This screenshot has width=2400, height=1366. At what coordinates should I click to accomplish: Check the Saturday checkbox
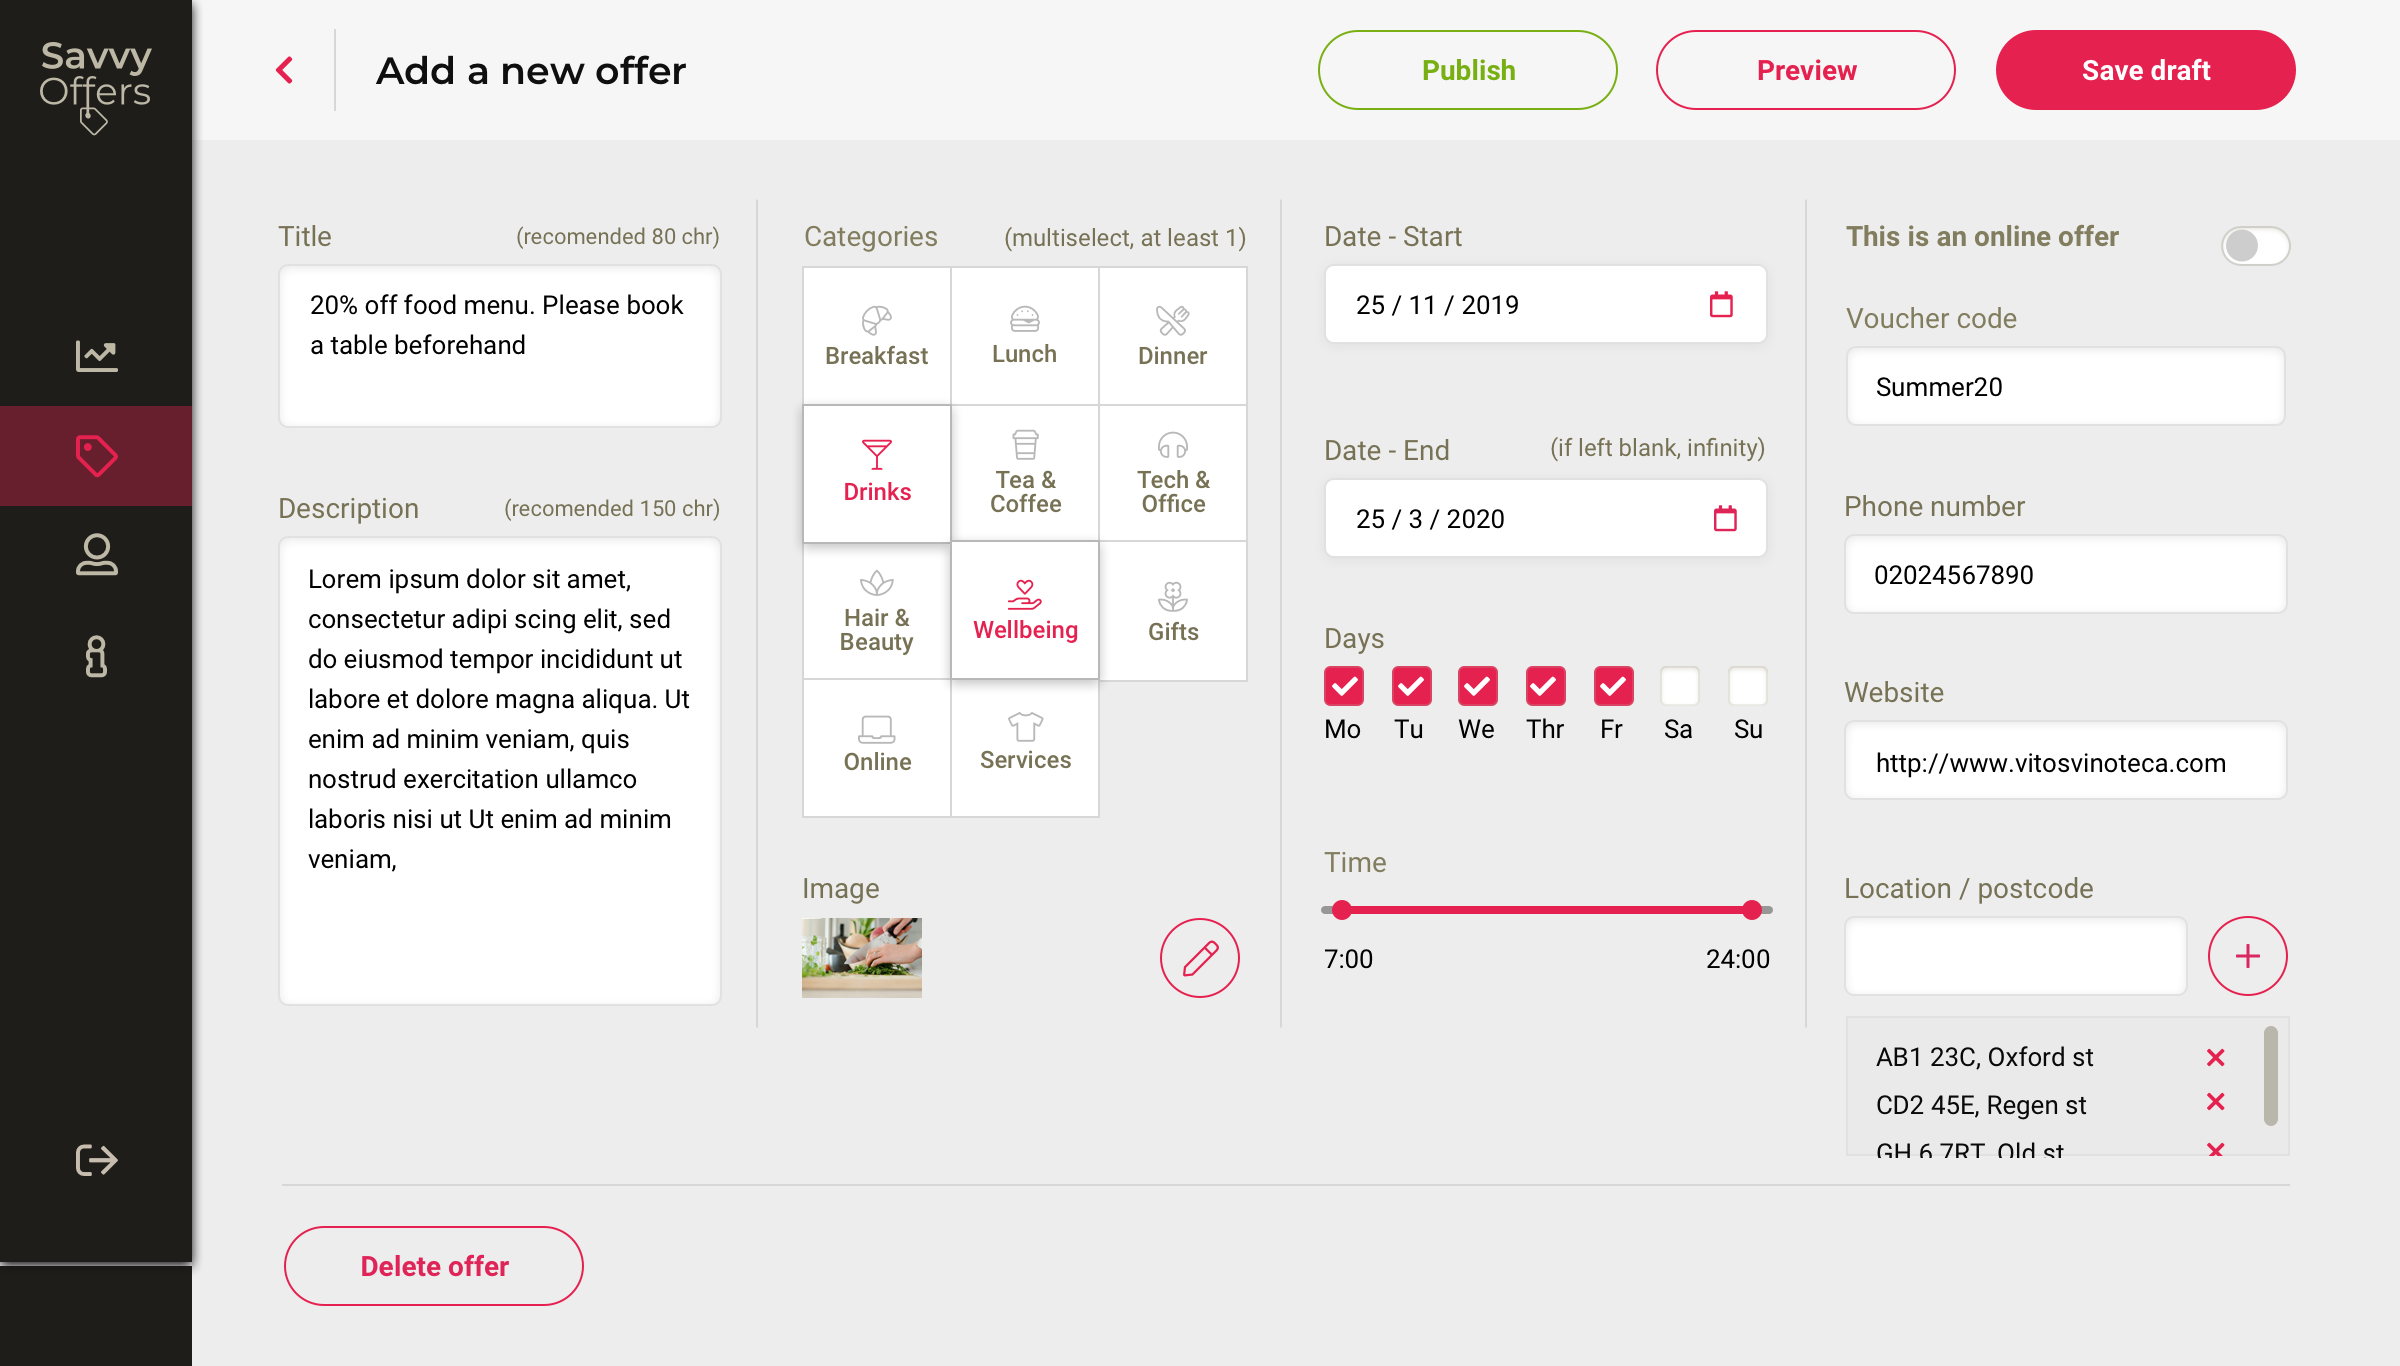point(1679,686)
